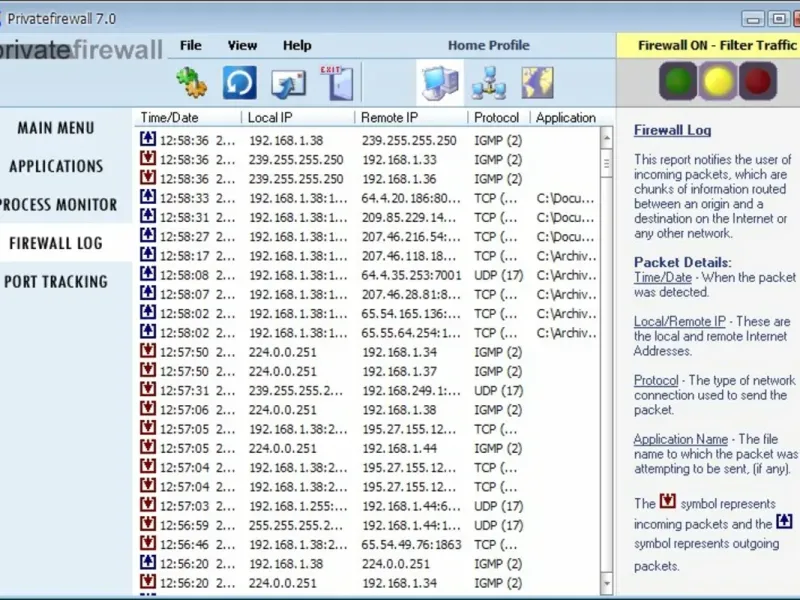Select remote IP 64.4.20.186:80 cell
Screen dimensions: 800x600
tap(411, 198)
